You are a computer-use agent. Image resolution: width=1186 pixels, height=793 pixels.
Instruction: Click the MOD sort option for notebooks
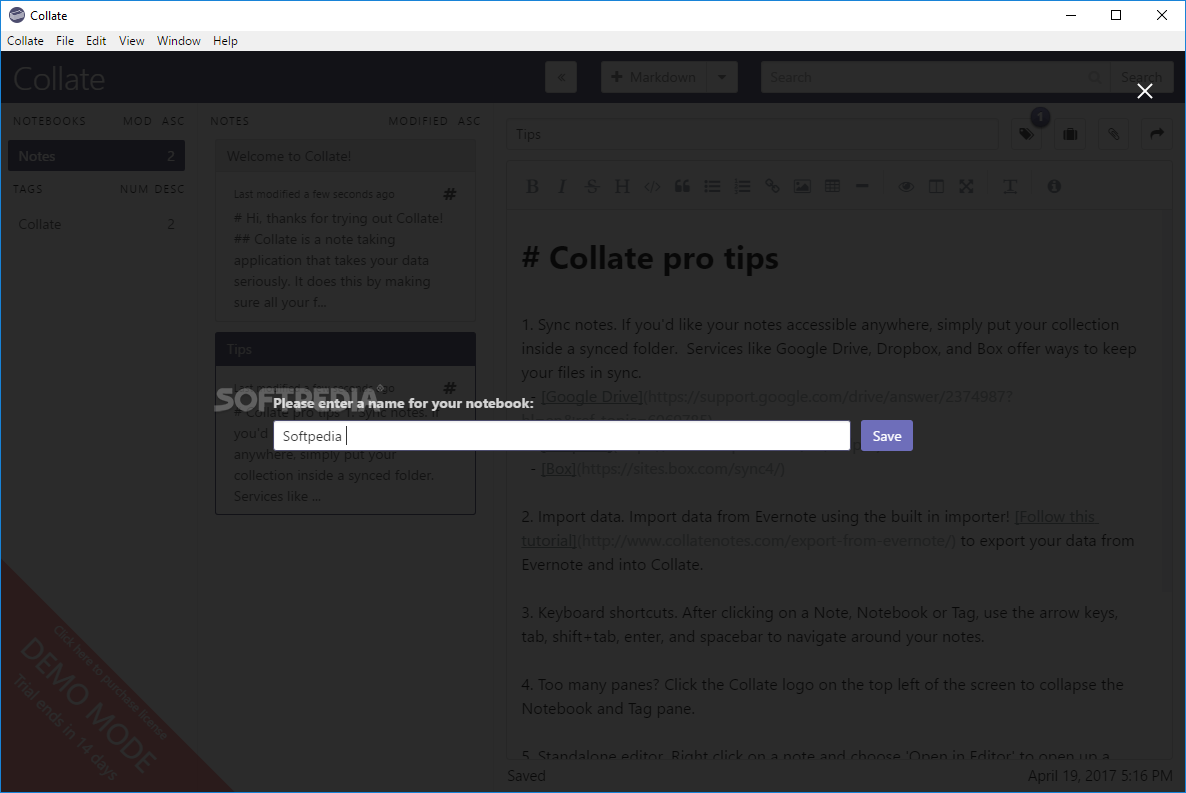click(138, 121)
